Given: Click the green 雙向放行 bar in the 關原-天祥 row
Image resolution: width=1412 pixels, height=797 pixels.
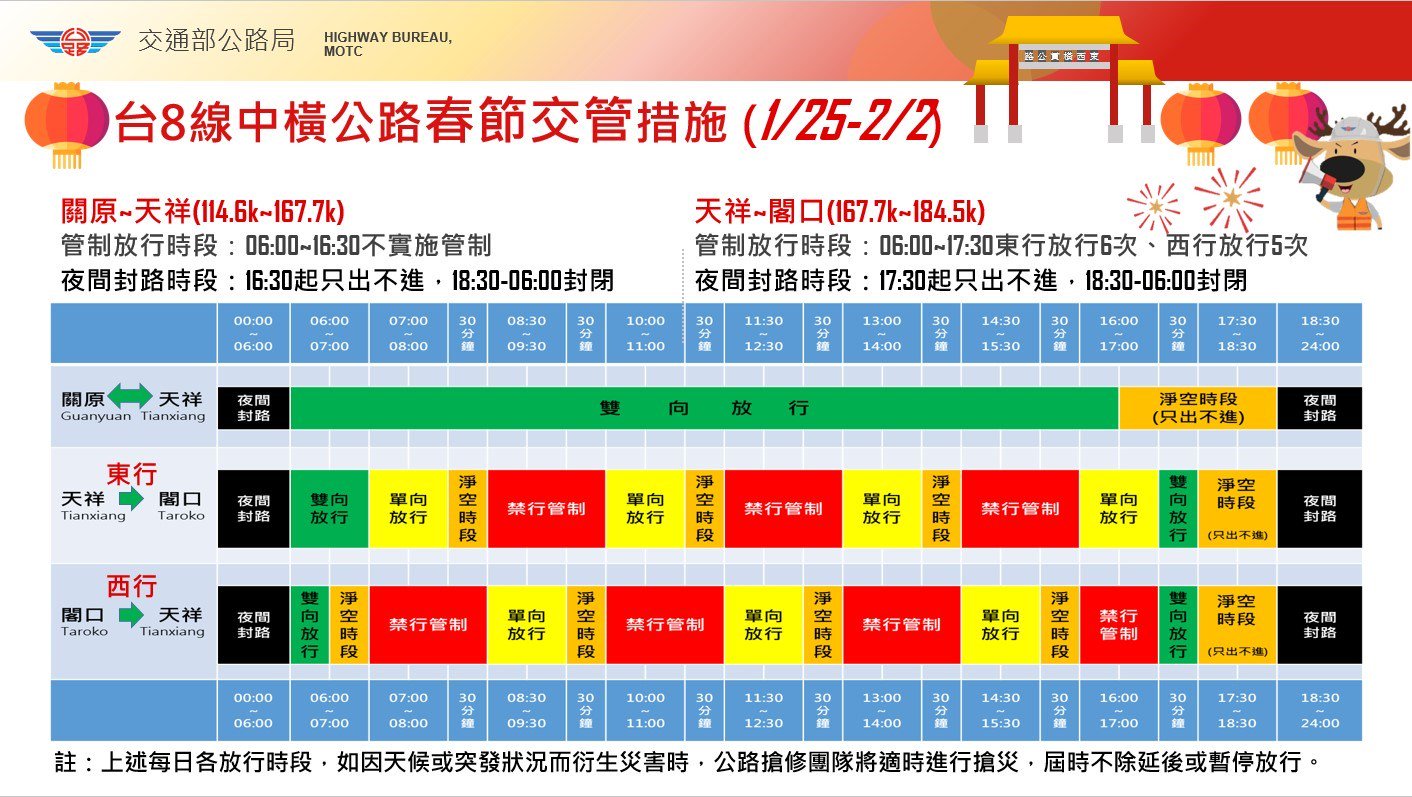Looking at the screenshot, I should click(704, 408).
